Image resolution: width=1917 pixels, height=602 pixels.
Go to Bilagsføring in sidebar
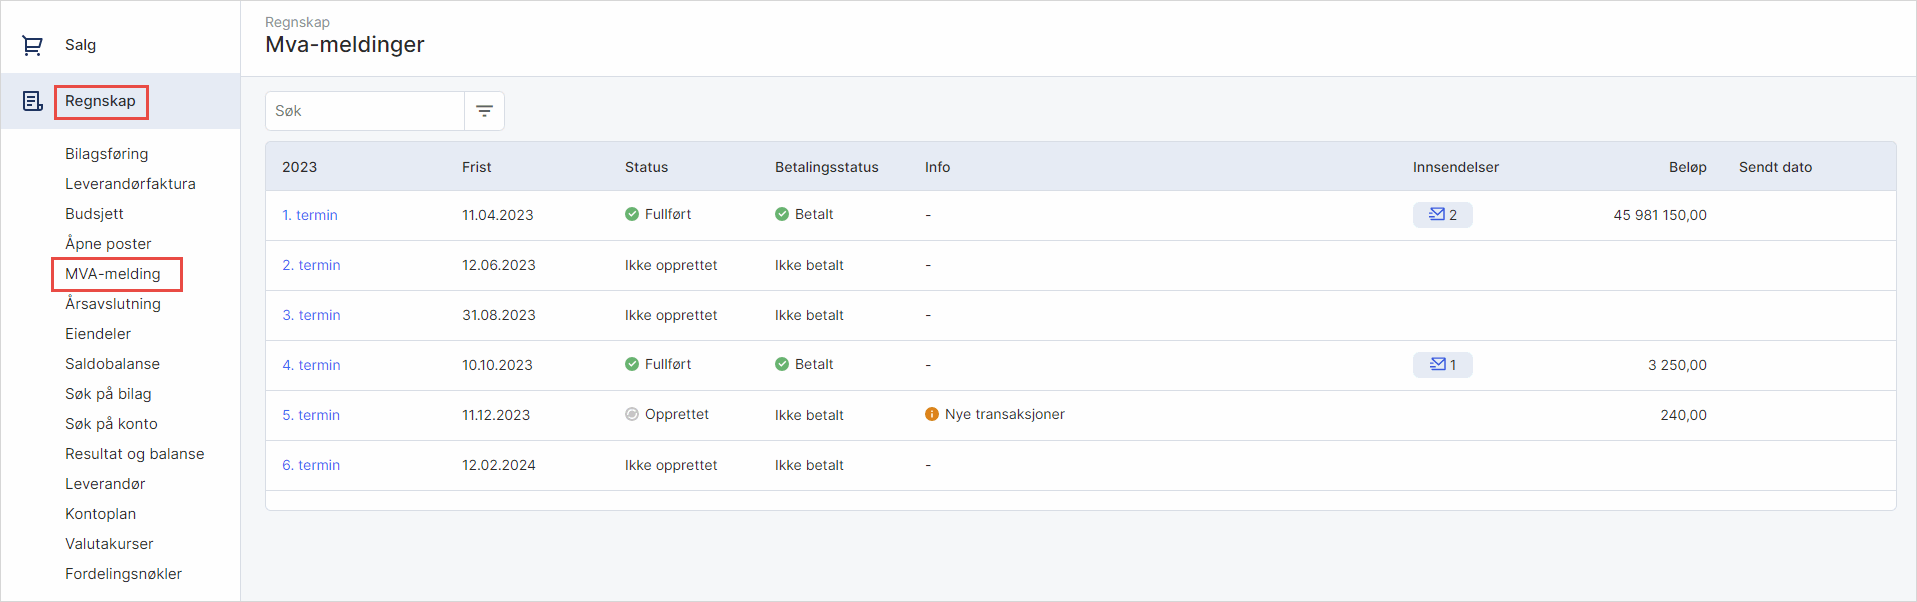pos(107,154)
